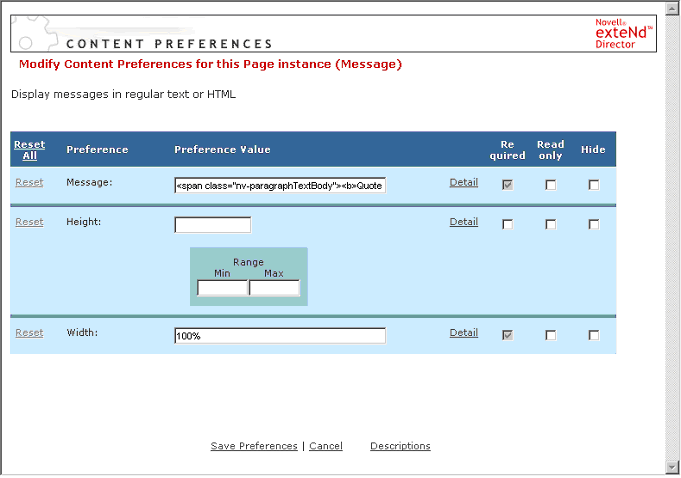Check Hide for the Height preference
Viewport: 681px width, 478px height.
594,224
